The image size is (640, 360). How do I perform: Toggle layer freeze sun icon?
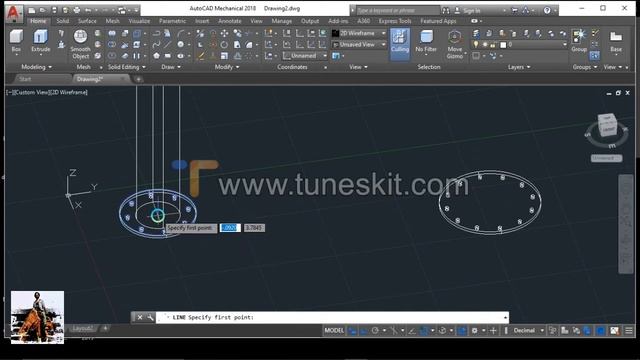484,44
